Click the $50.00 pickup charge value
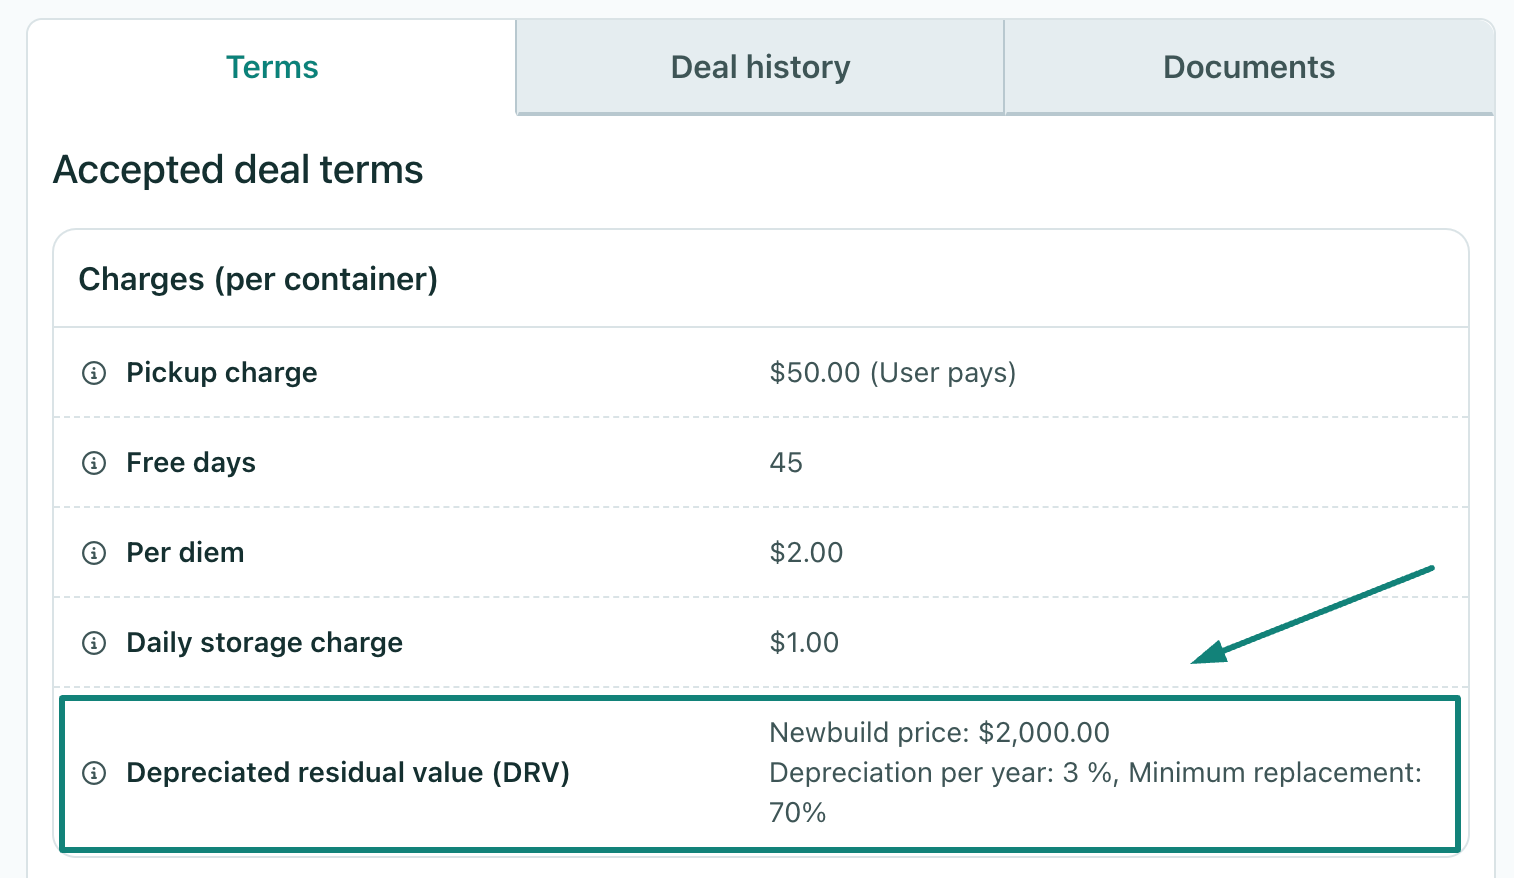The width and height of the screenshot is (1514, 878). click(893, 372)
